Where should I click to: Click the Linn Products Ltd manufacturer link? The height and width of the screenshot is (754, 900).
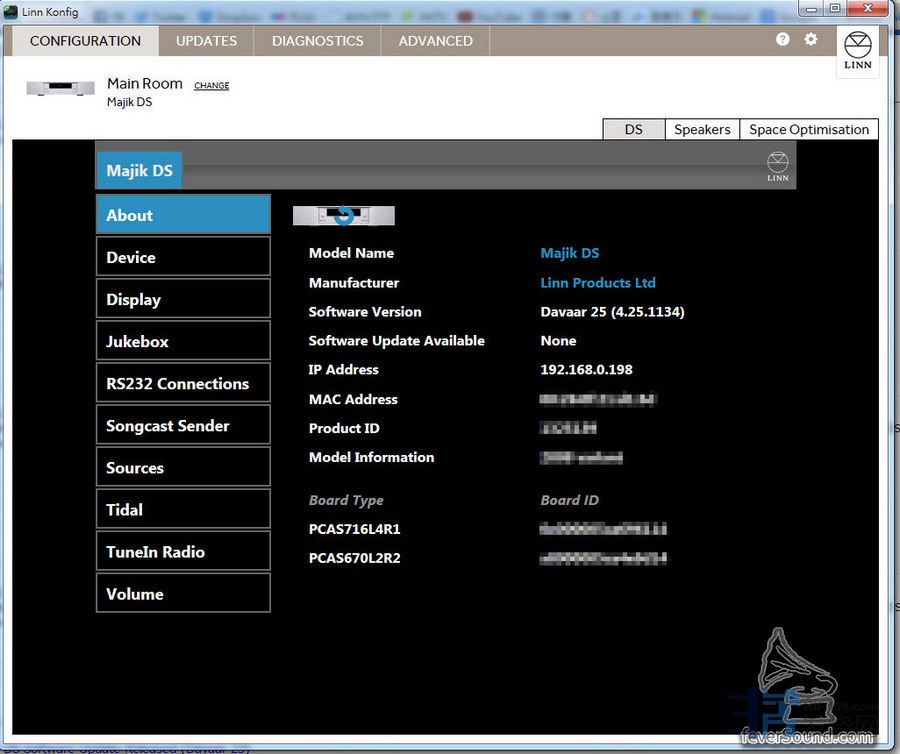click(x=597, y=283)
